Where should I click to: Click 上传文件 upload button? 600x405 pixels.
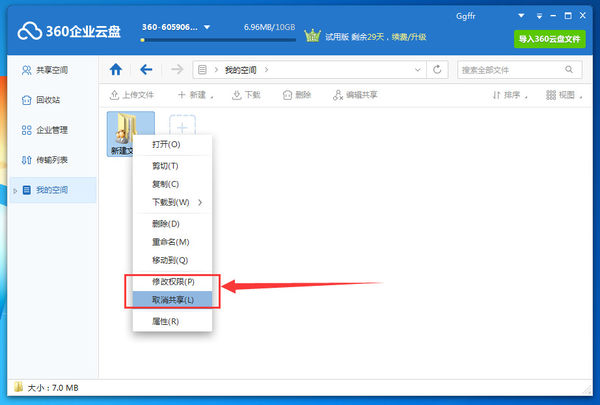(x=132, y=95)
